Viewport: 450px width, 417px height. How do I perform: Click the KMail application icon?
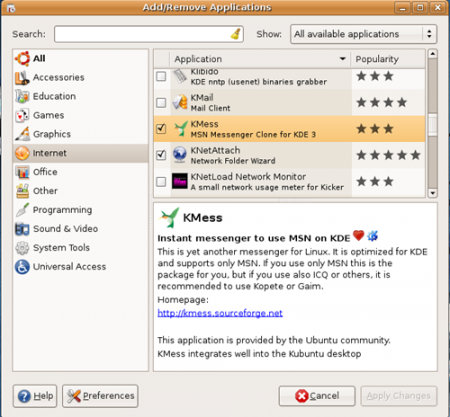click(180, 102)
